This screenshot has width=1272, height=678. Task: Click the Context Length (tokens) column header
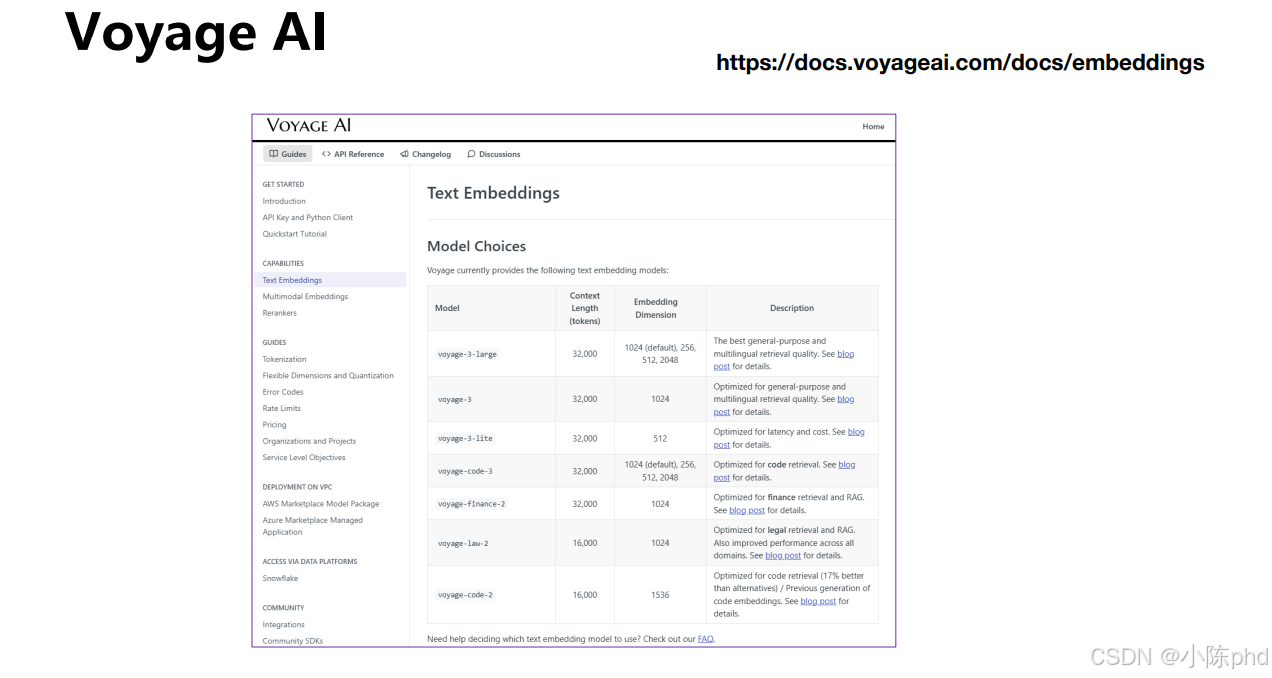pos(585,308)
